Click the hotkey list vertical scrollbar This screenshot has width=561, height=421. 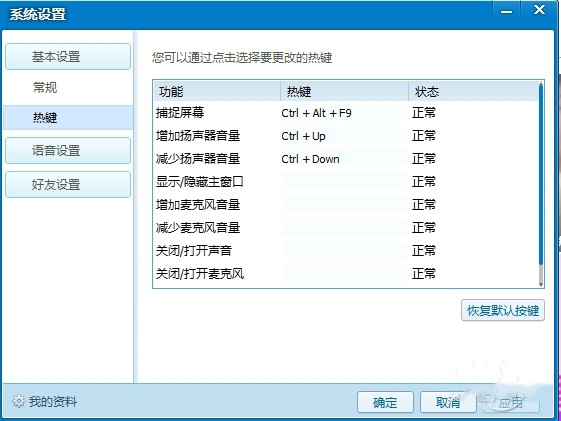pos(541,184)
